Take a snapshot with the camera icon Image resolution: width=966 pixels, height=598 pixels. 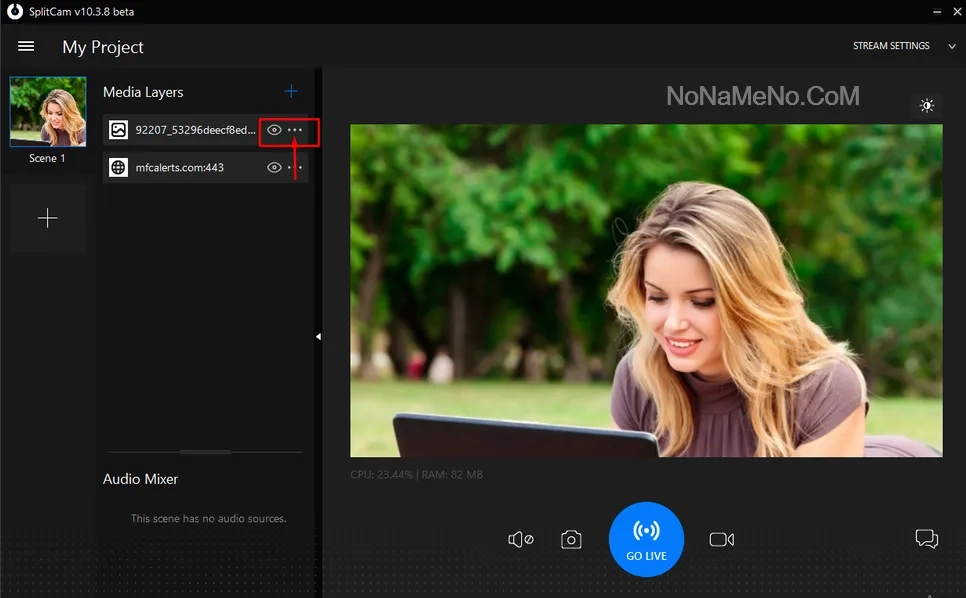point(571,540)
